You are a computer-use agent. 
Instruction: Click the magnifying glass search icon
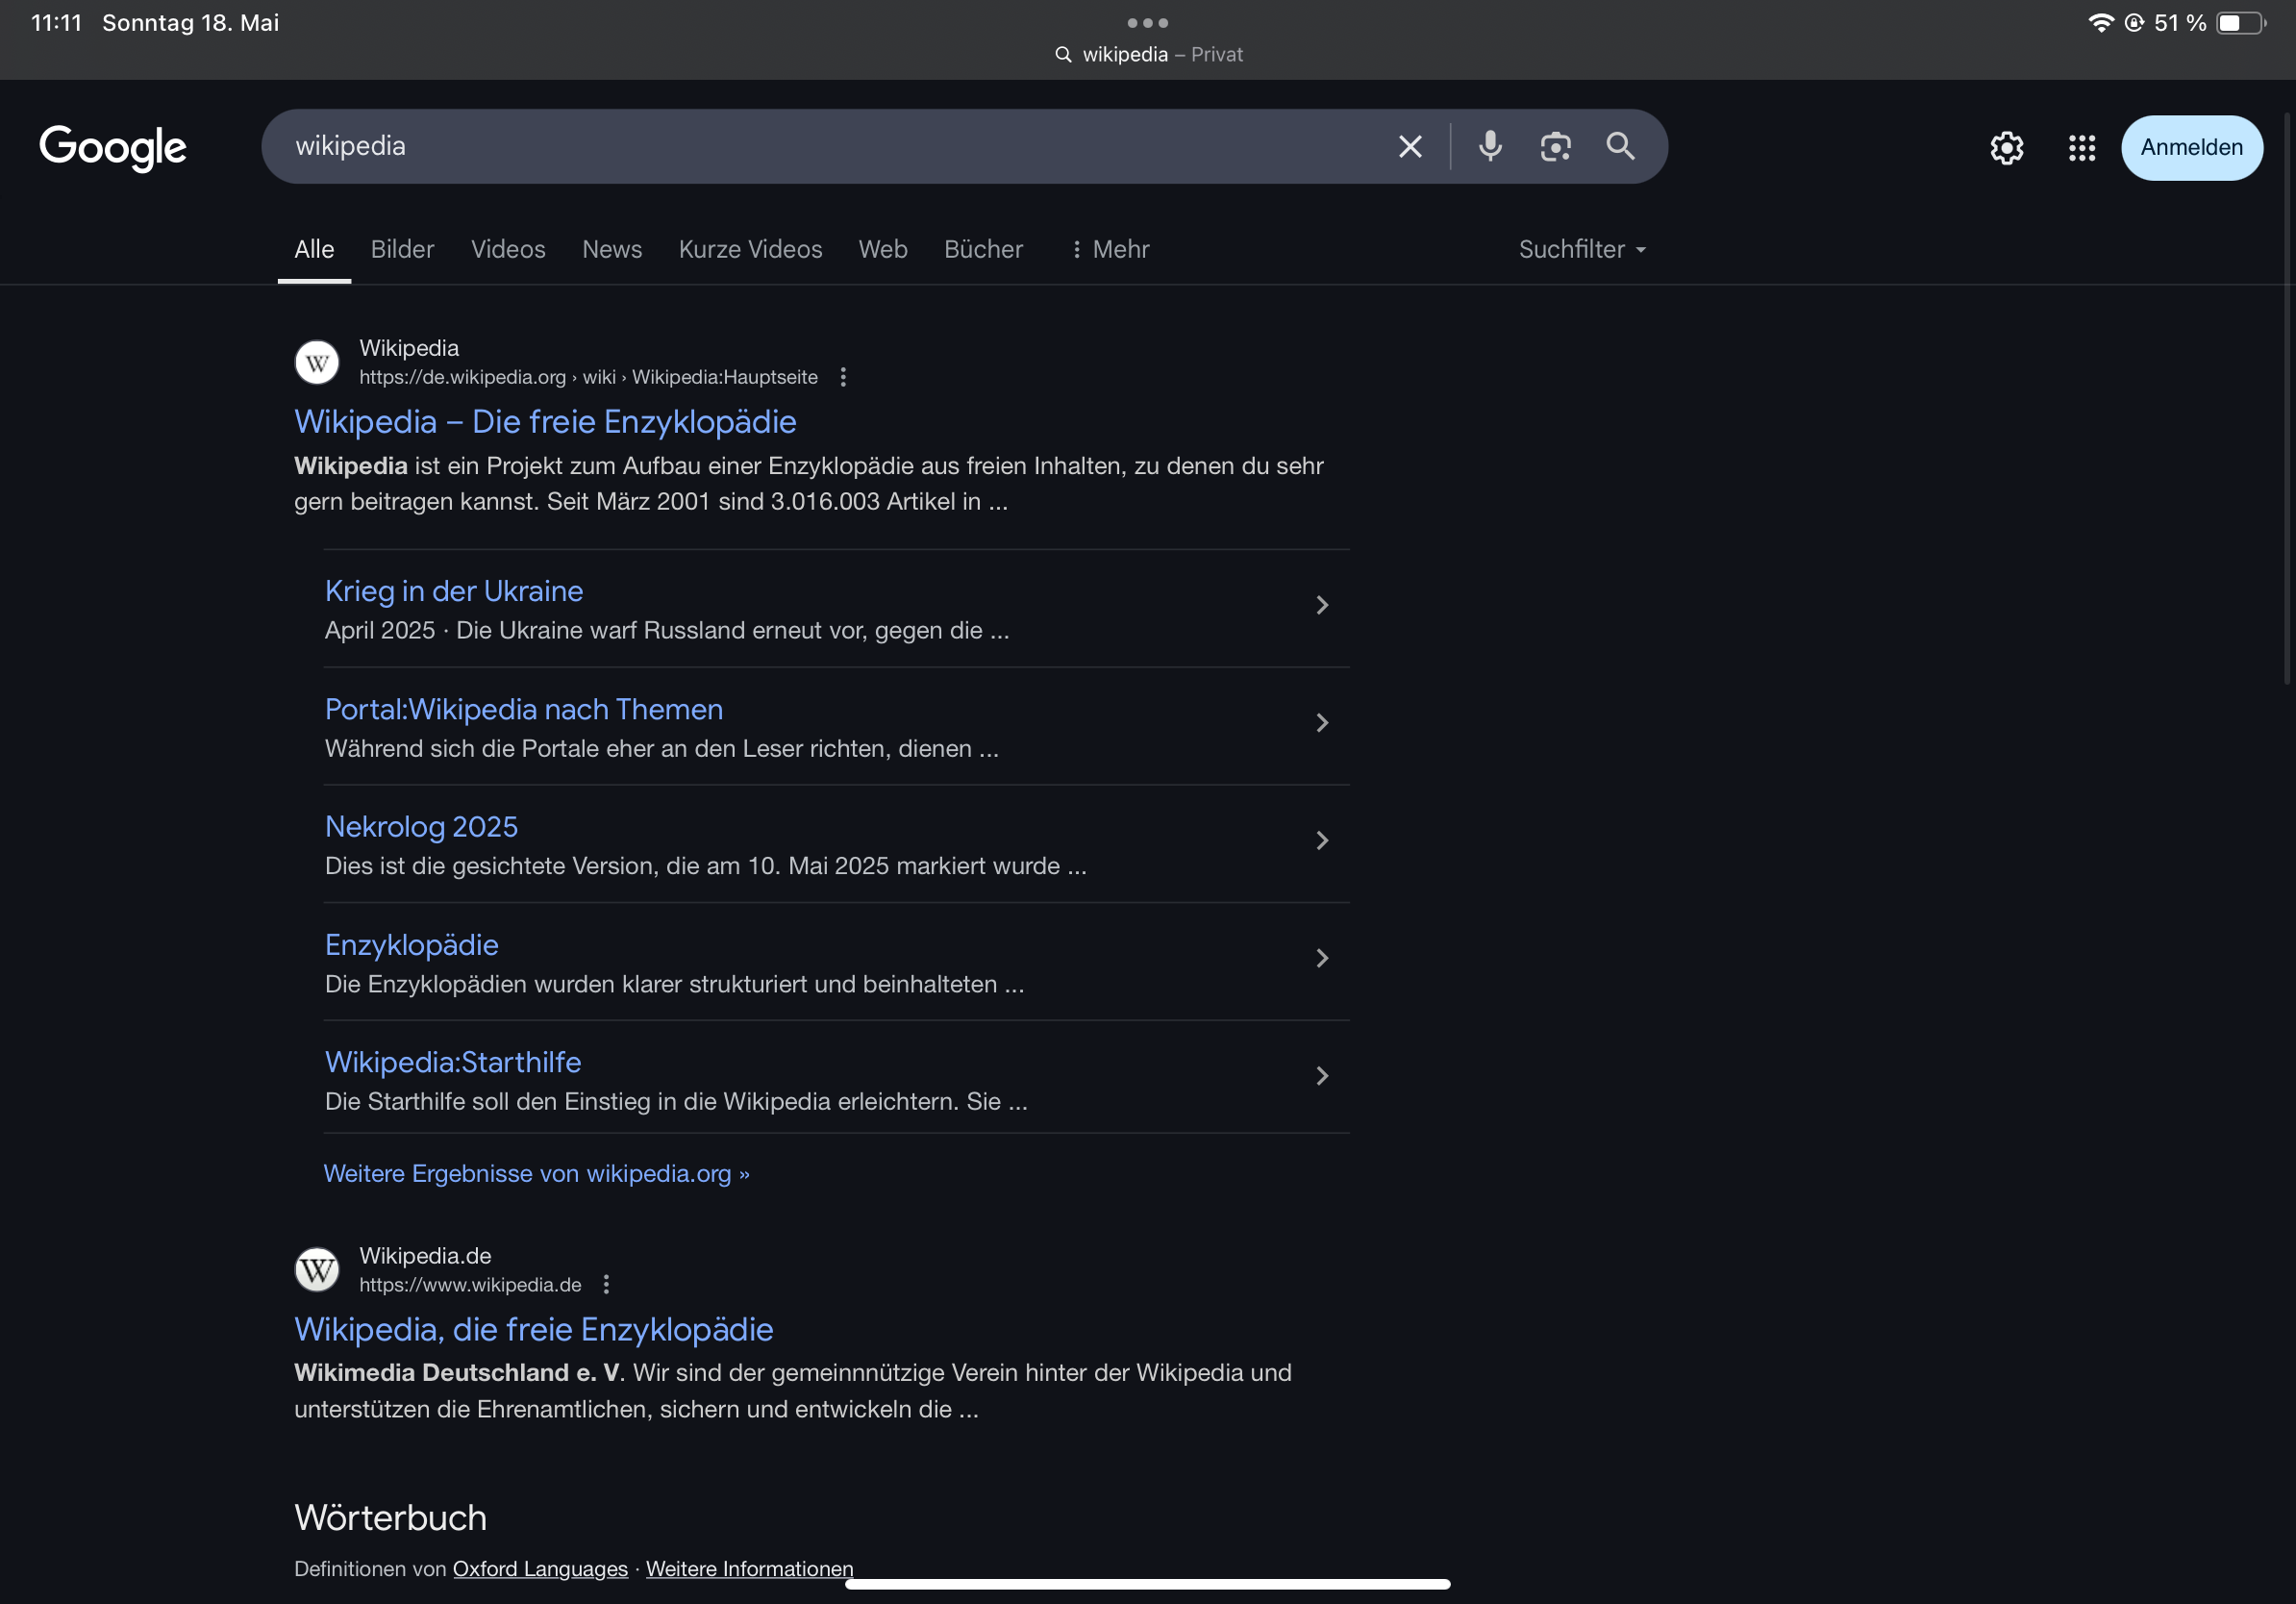click(x=1620, y=147)
